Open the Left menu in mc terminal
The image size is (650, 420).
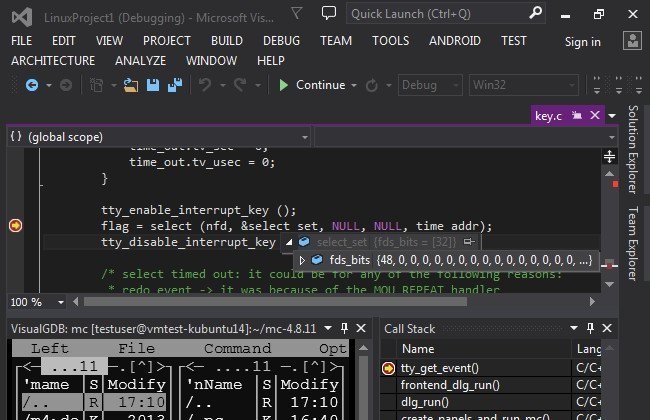pos(50,349)
